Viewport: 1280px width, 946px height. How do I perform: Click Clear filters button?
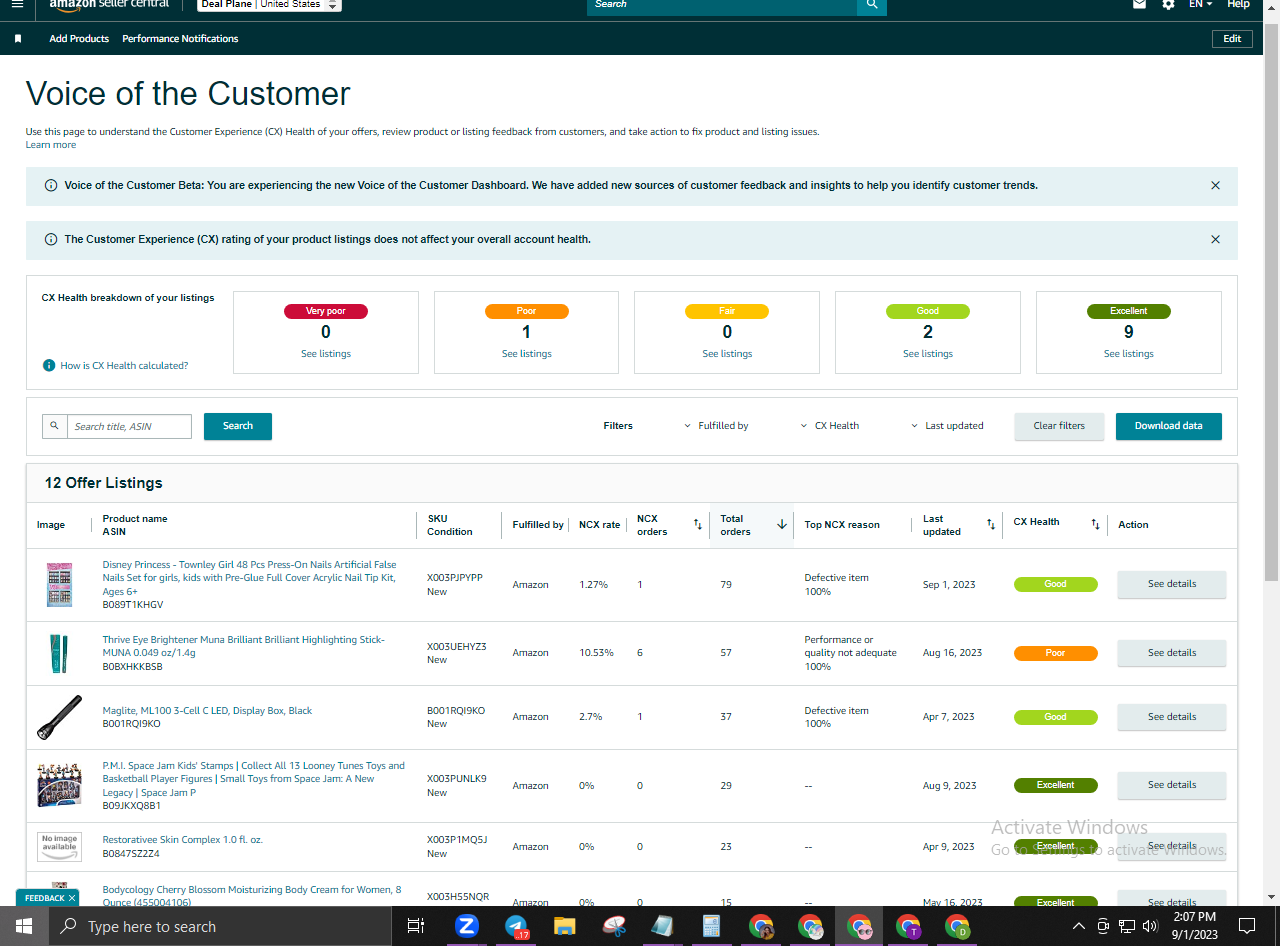click(x=1059, y=426)
